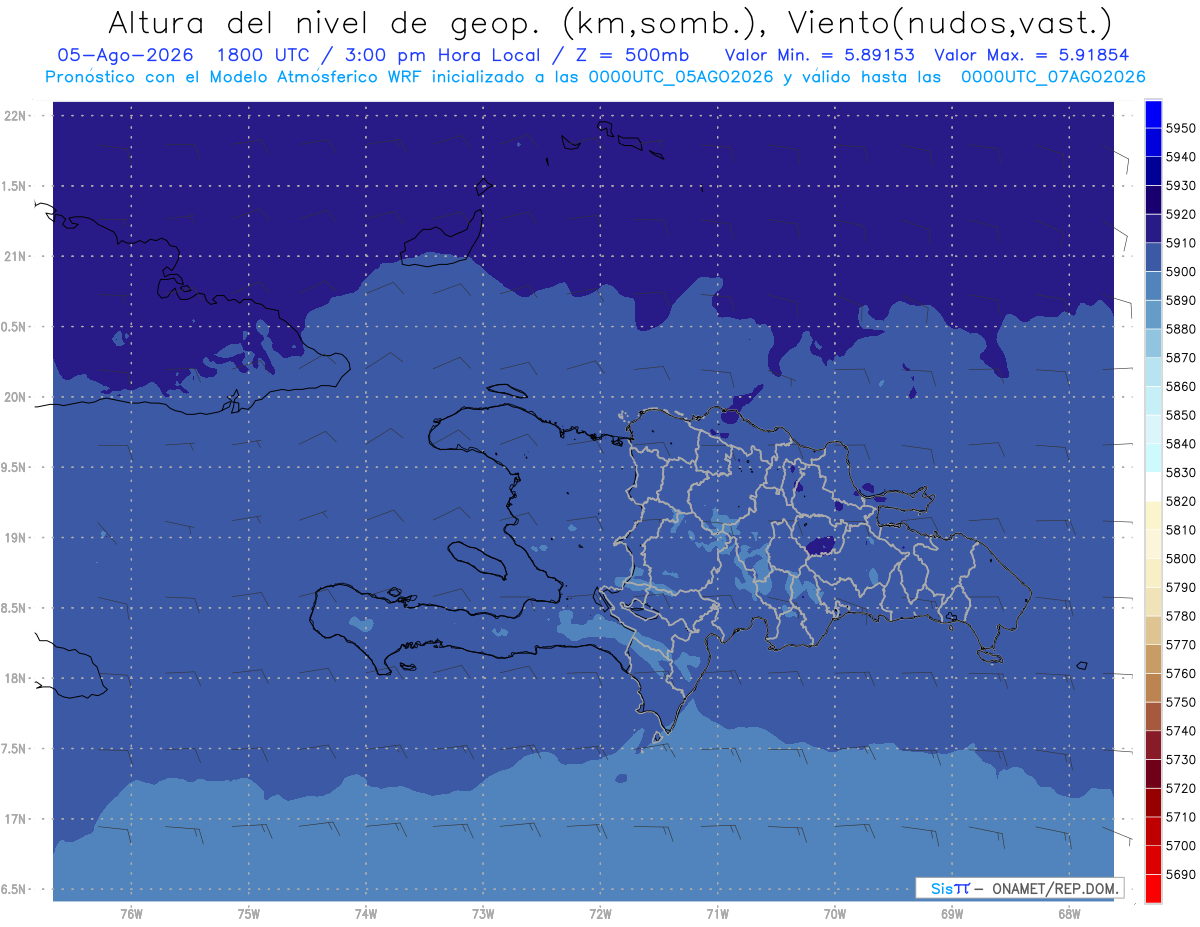Click the '76W' longitude axis label
Image resolution: width=1200 pixels, height=927 pixels.
tap(131, 914)
